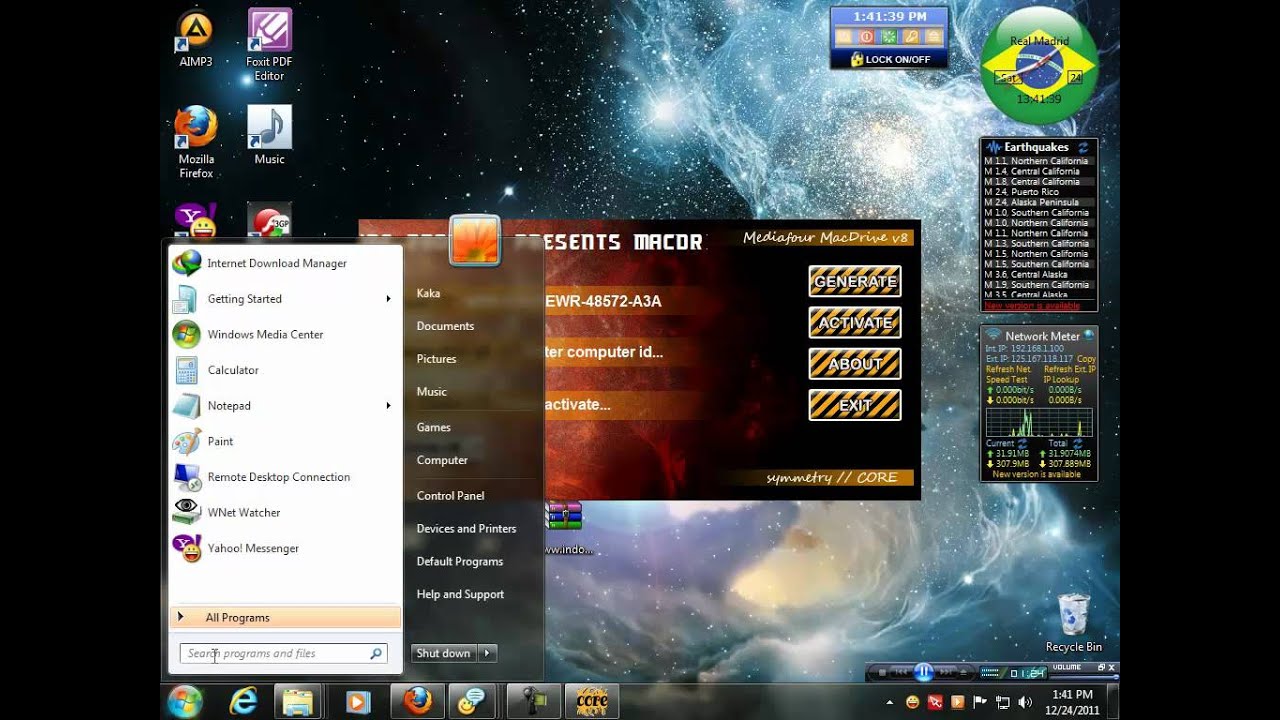This screenshot has width=1280, height=720.
Task: Open shut down options arrow
Action: [x=487, y=653]
